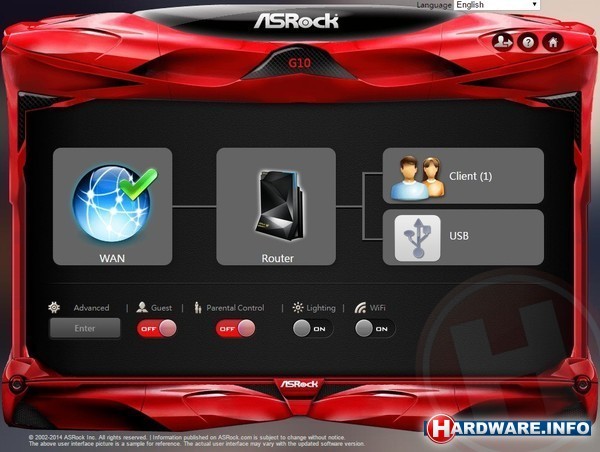
Task: Click the G10 model label
Action: pyautogui.click(x=300, y=62)
